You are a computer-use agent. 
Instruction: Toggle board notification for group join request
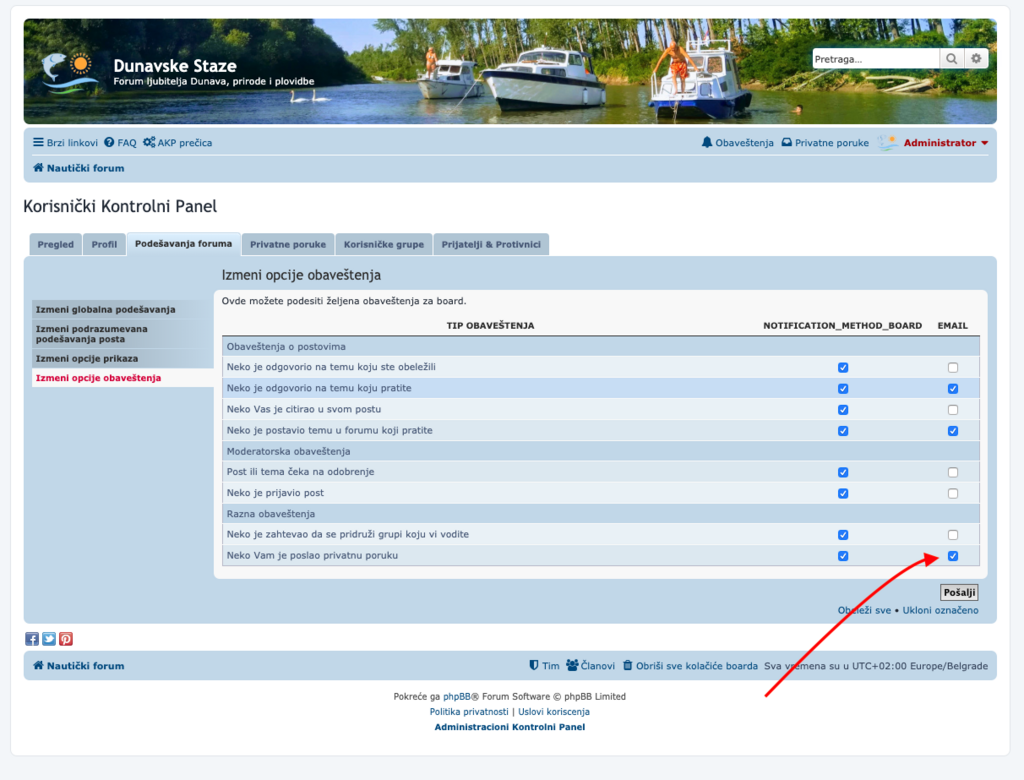click(x=843, y=535)
